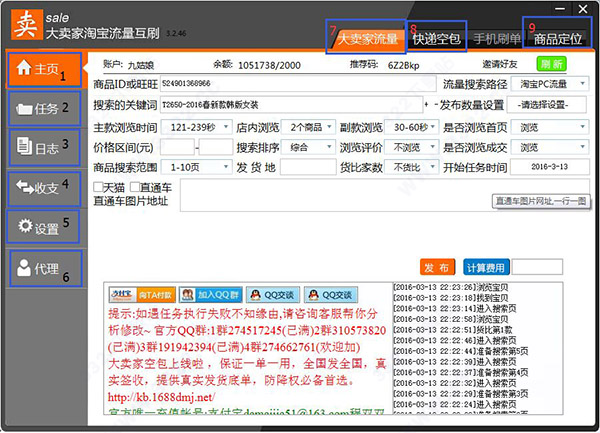Open 是否浏览首页 dropdown
This screenshot has height=433, width=600.
[549, 127]
